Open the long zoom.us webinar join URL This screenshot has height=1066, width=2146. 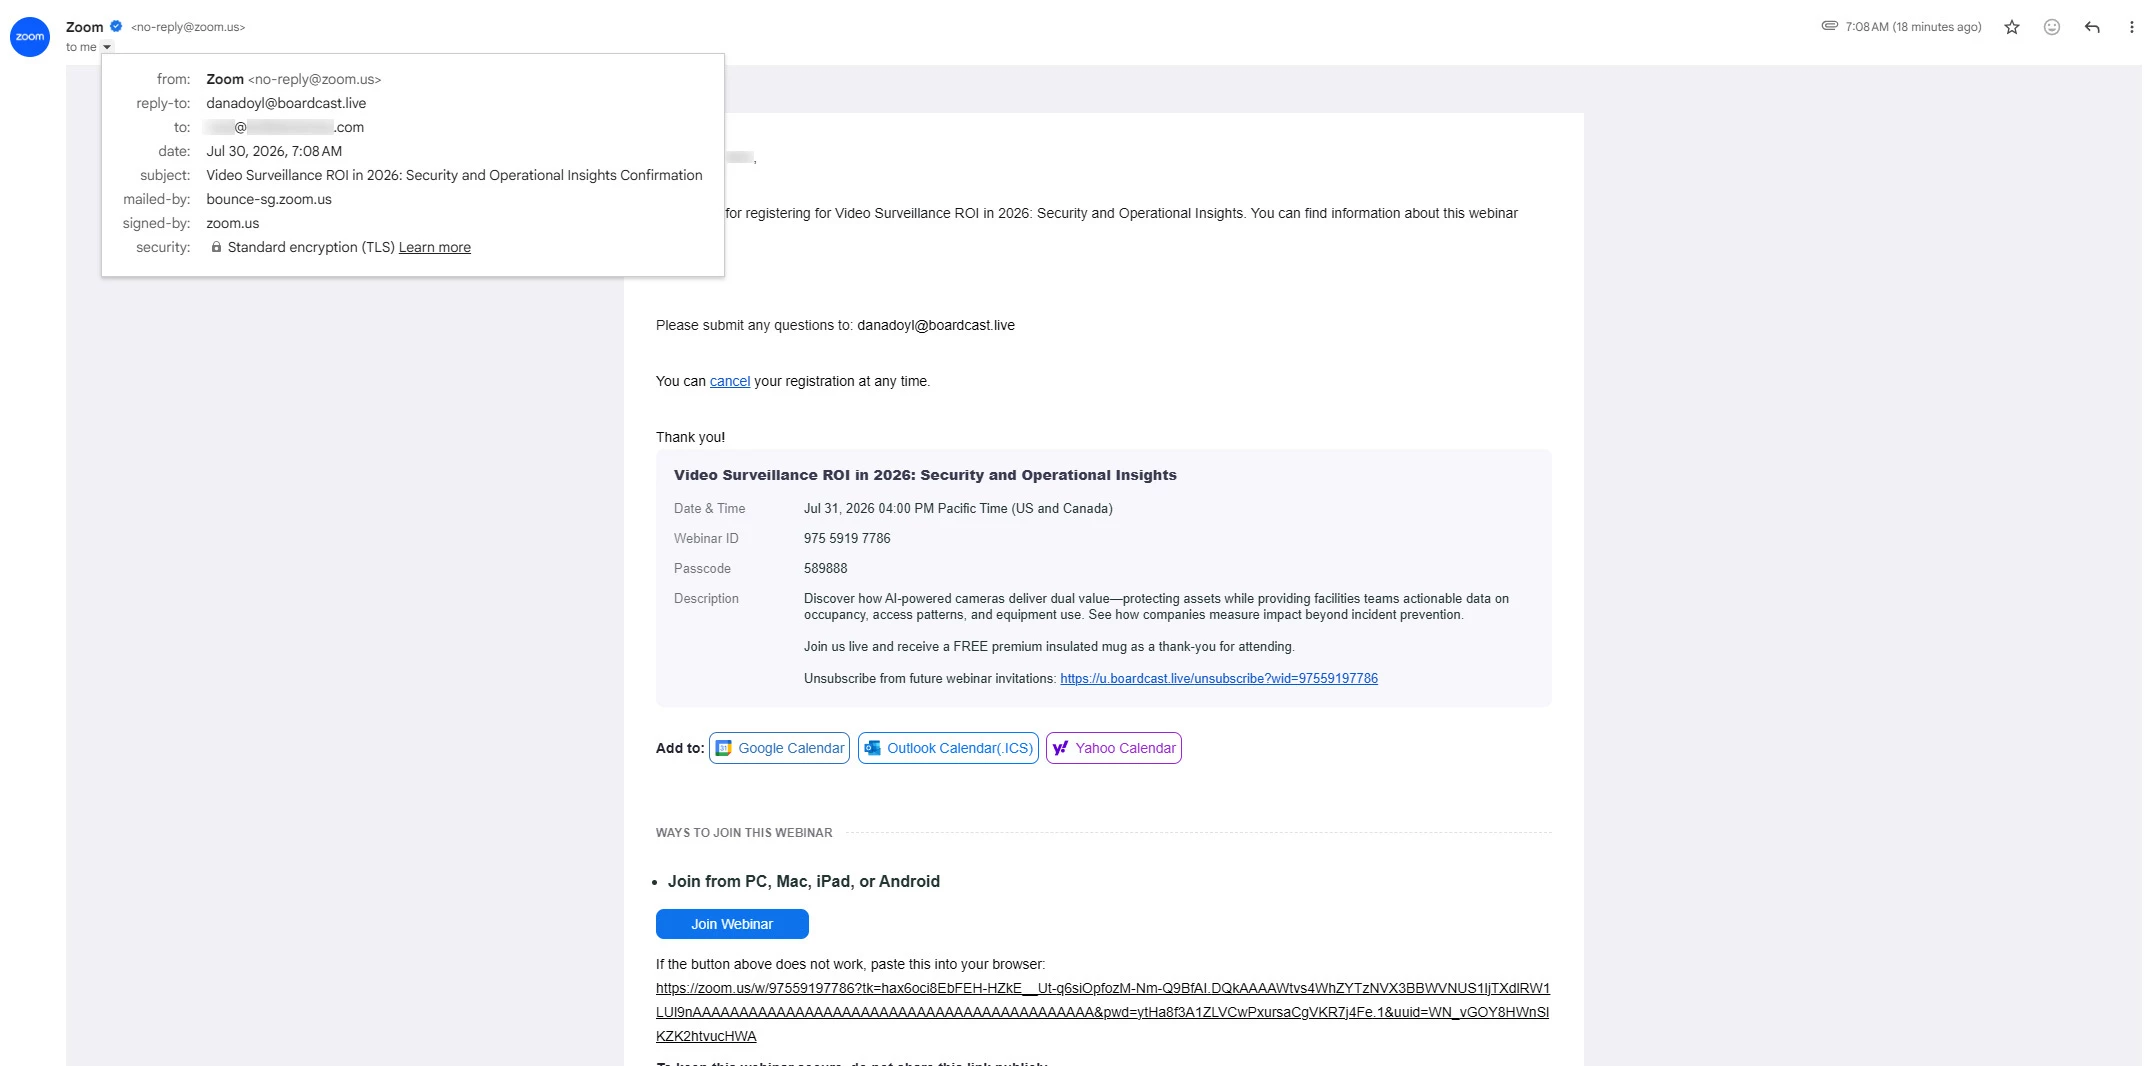click(1103, 1012)
